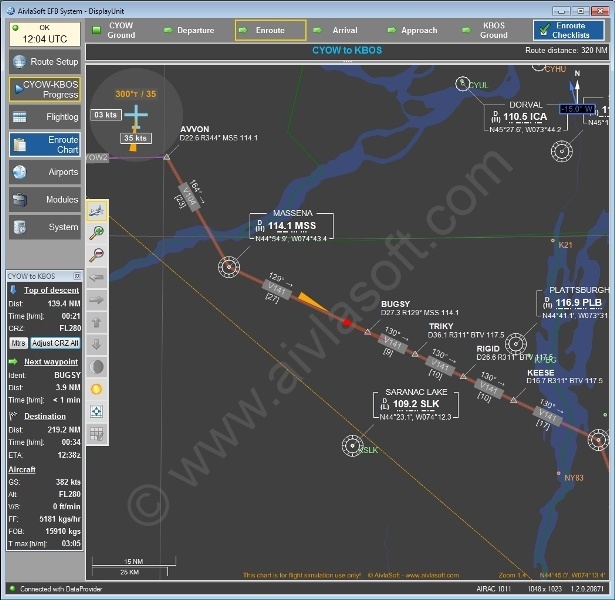This screenshot has height=600, width=615.
Task: Open the Modules menu
Action: pos(45,199)
